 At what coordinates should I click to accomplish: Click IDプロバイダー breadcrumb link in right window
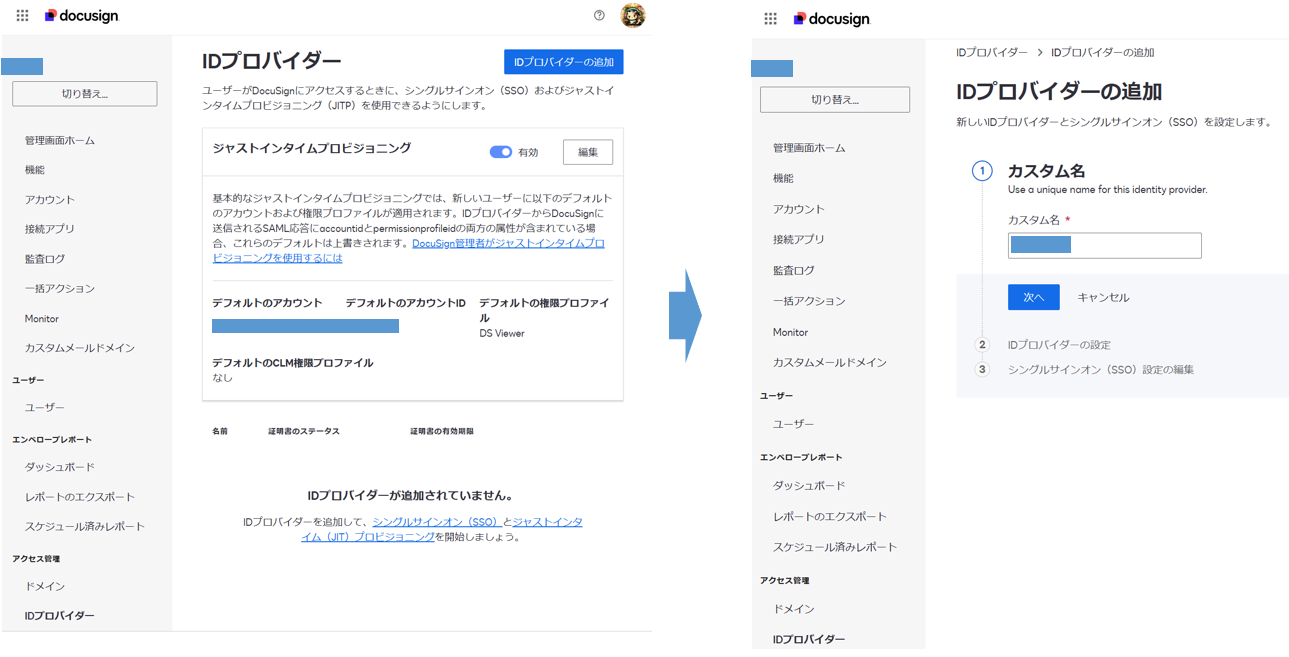coord(991,52)
